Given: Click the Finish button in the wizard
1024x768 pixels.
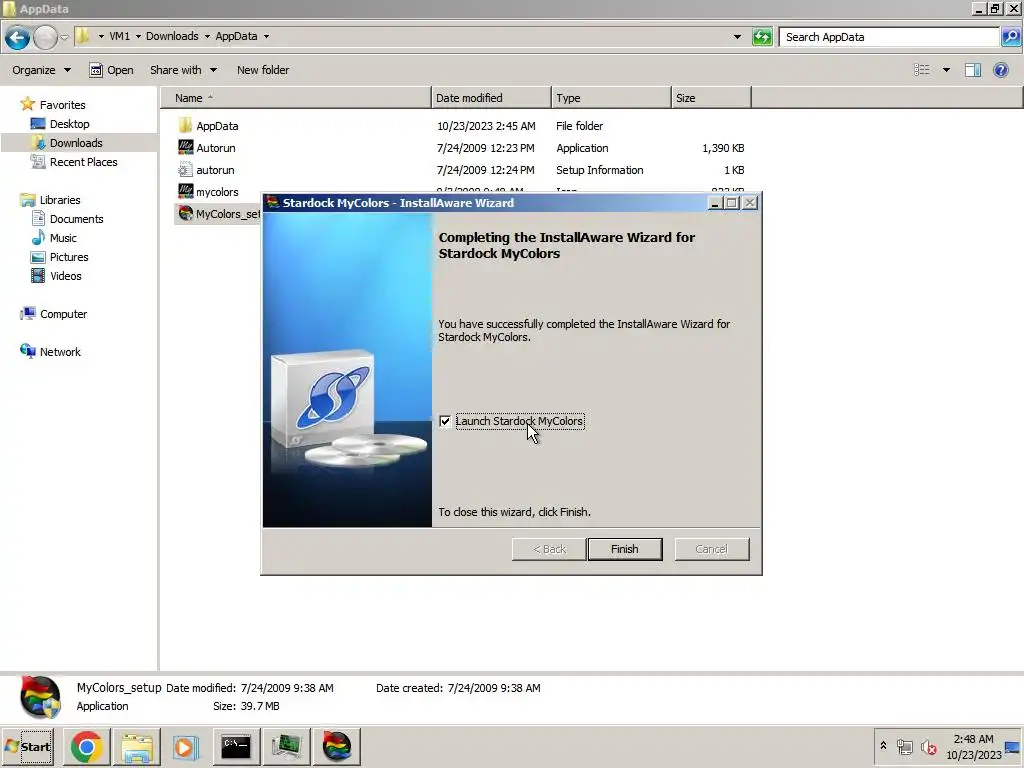Looking at the screenshot, I should 625,549.
